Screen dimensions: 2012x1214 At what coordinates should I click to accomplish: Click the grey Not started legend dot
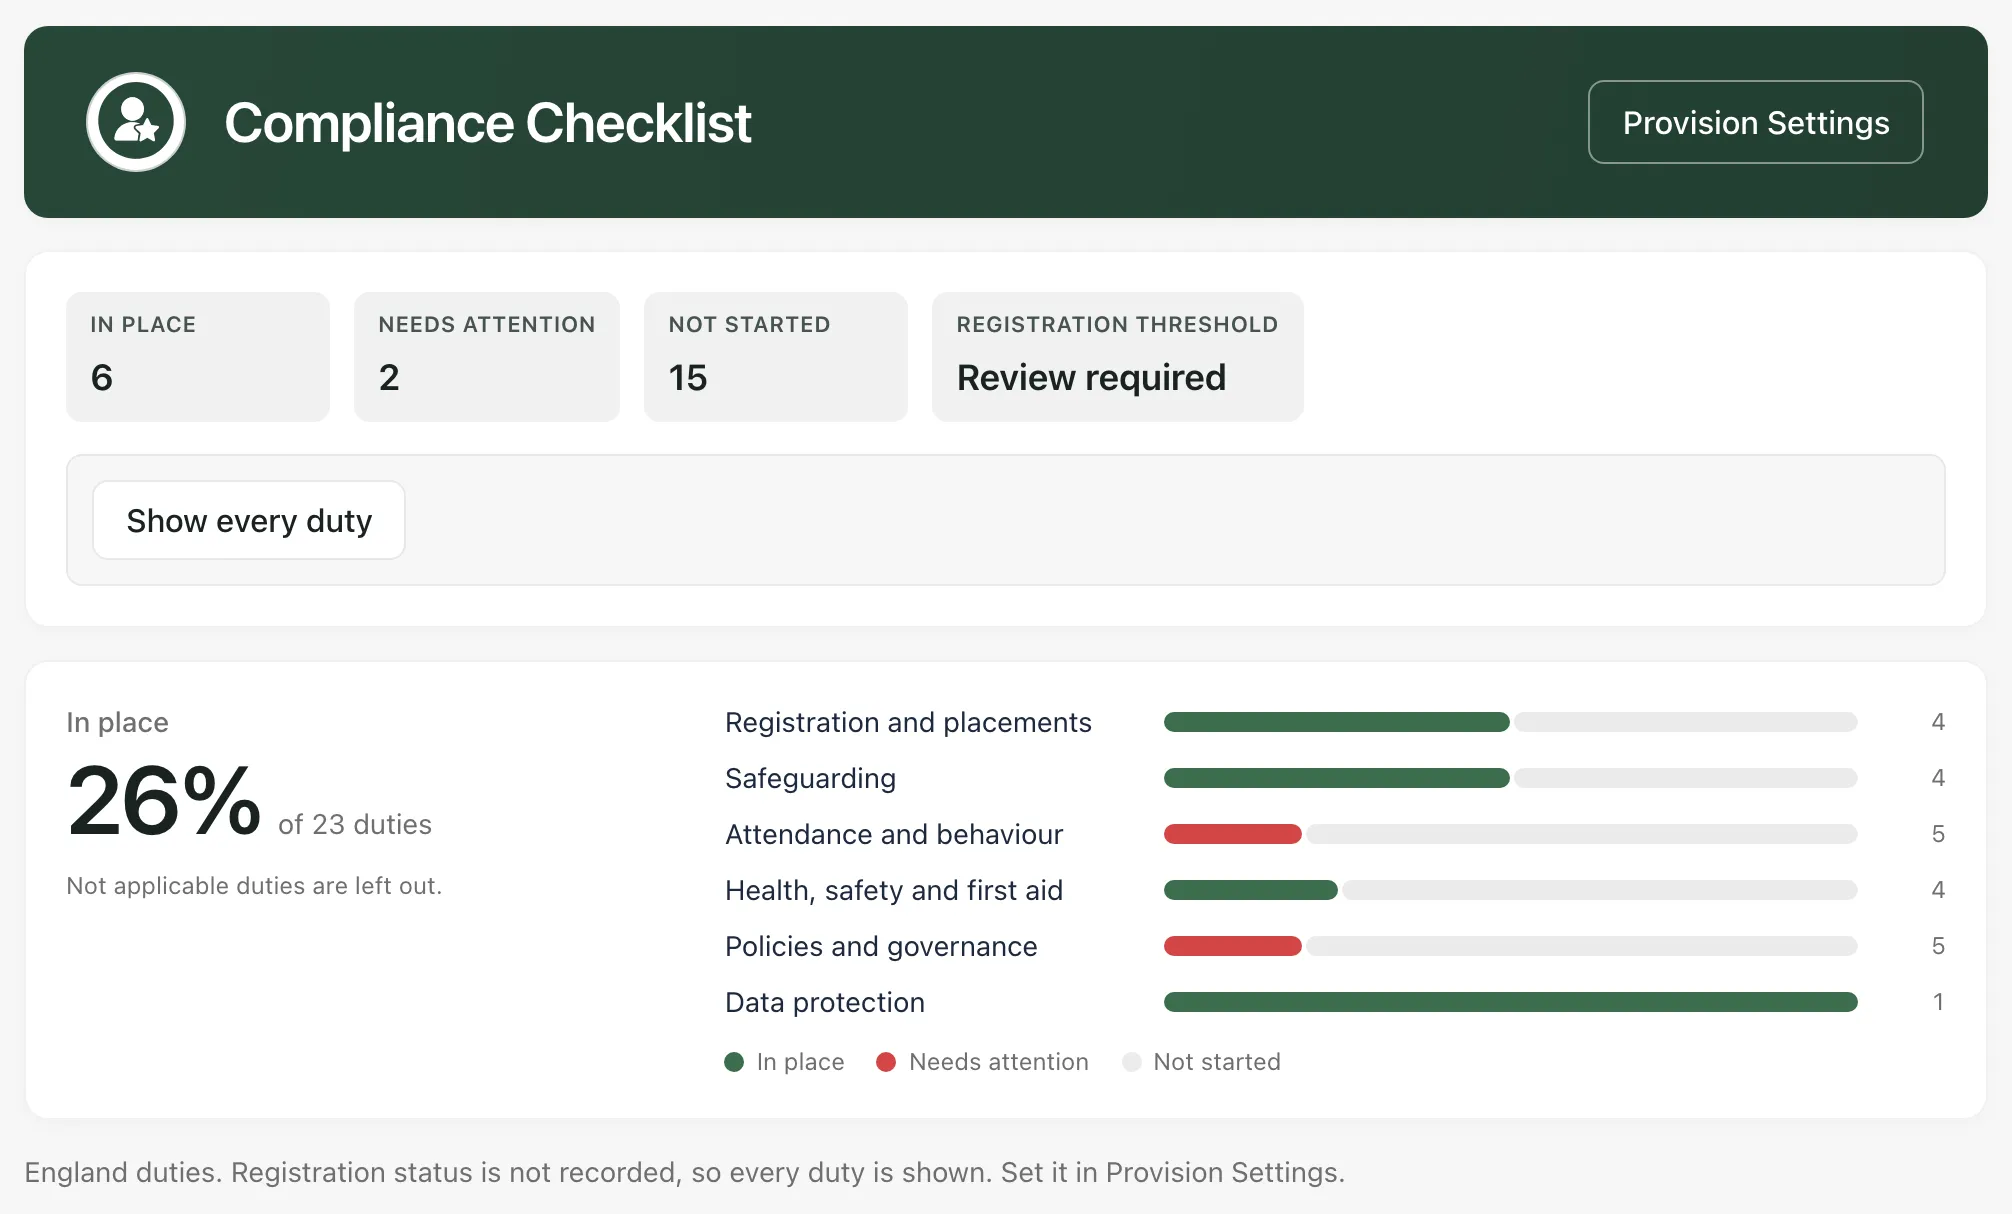pos(1132,1062)
